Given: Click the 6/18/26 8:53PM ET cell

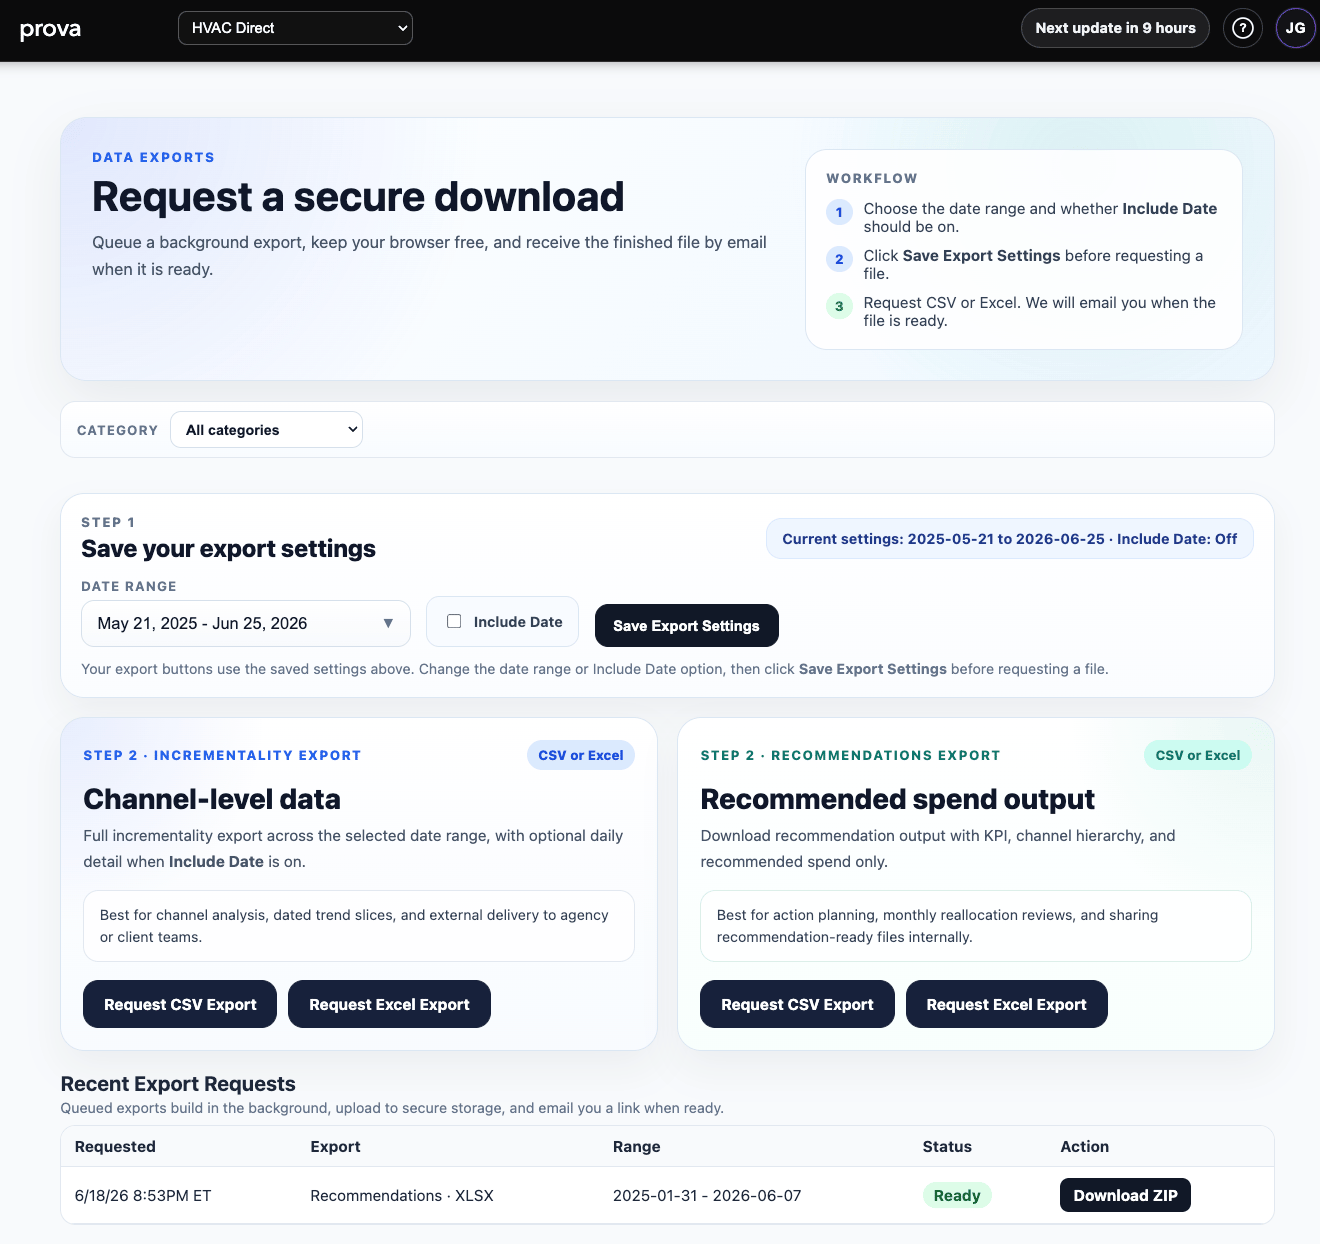Looking at the screenshot, I should tap(143, 1196).
